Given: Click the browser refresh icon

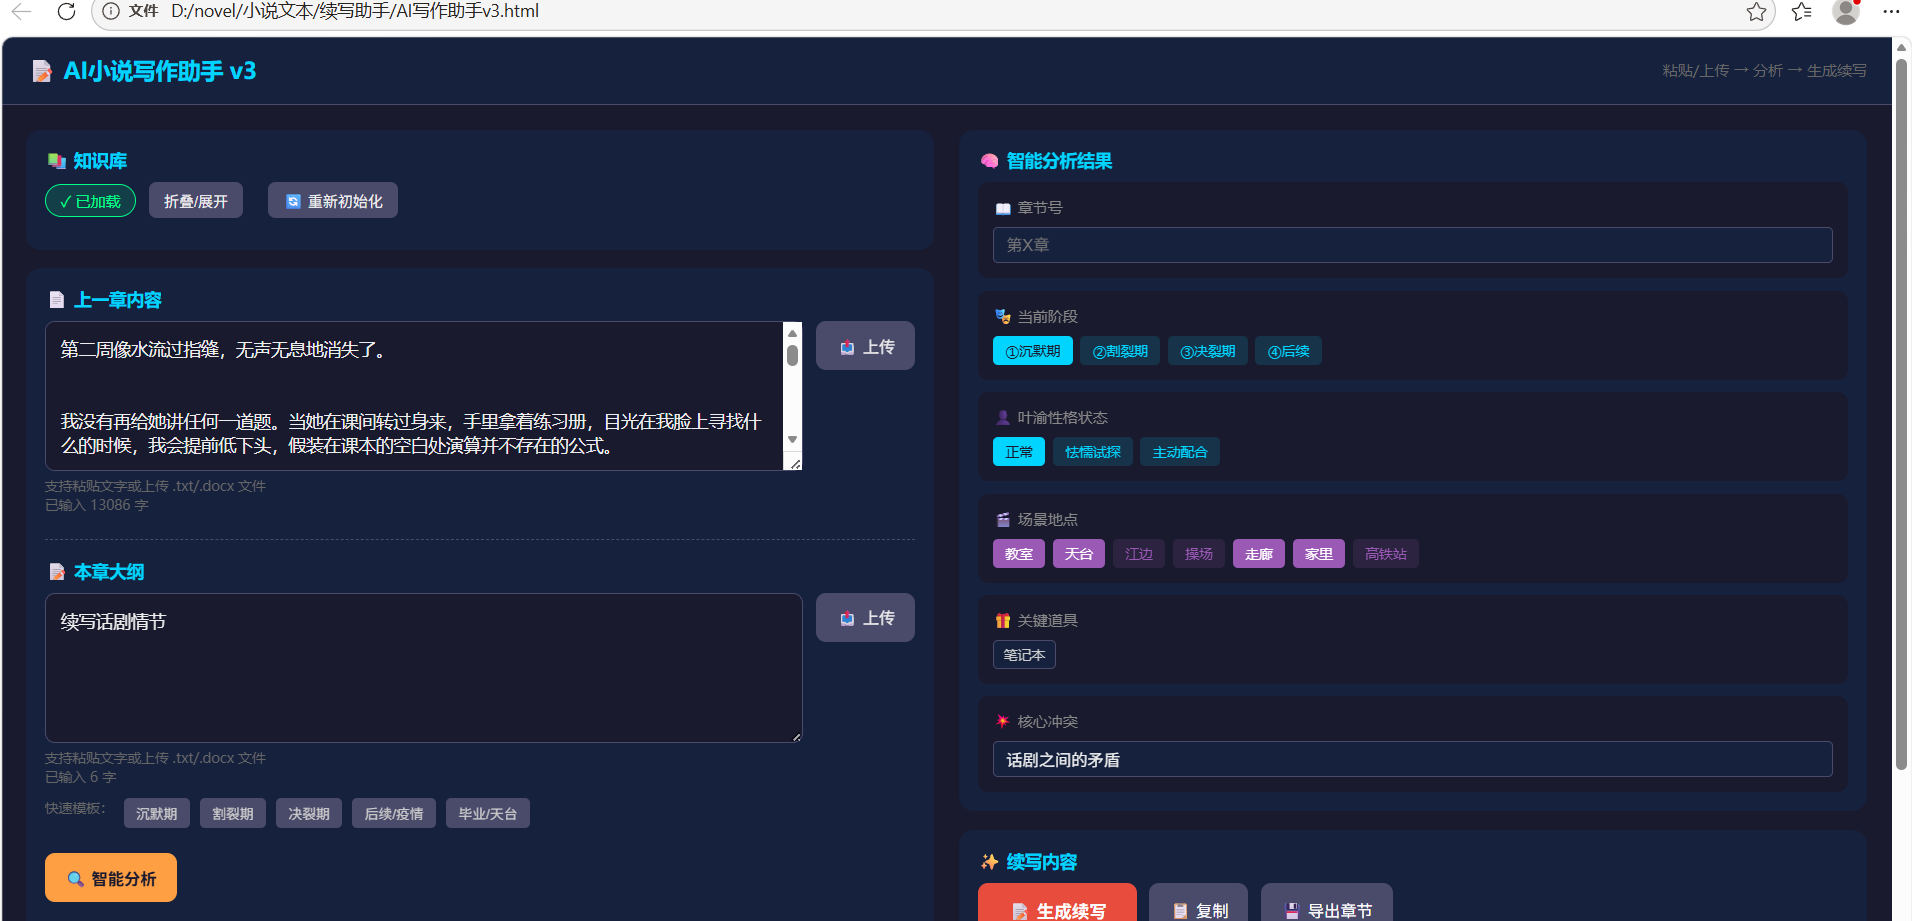Looking at the screenshot, I should (66, 11).
